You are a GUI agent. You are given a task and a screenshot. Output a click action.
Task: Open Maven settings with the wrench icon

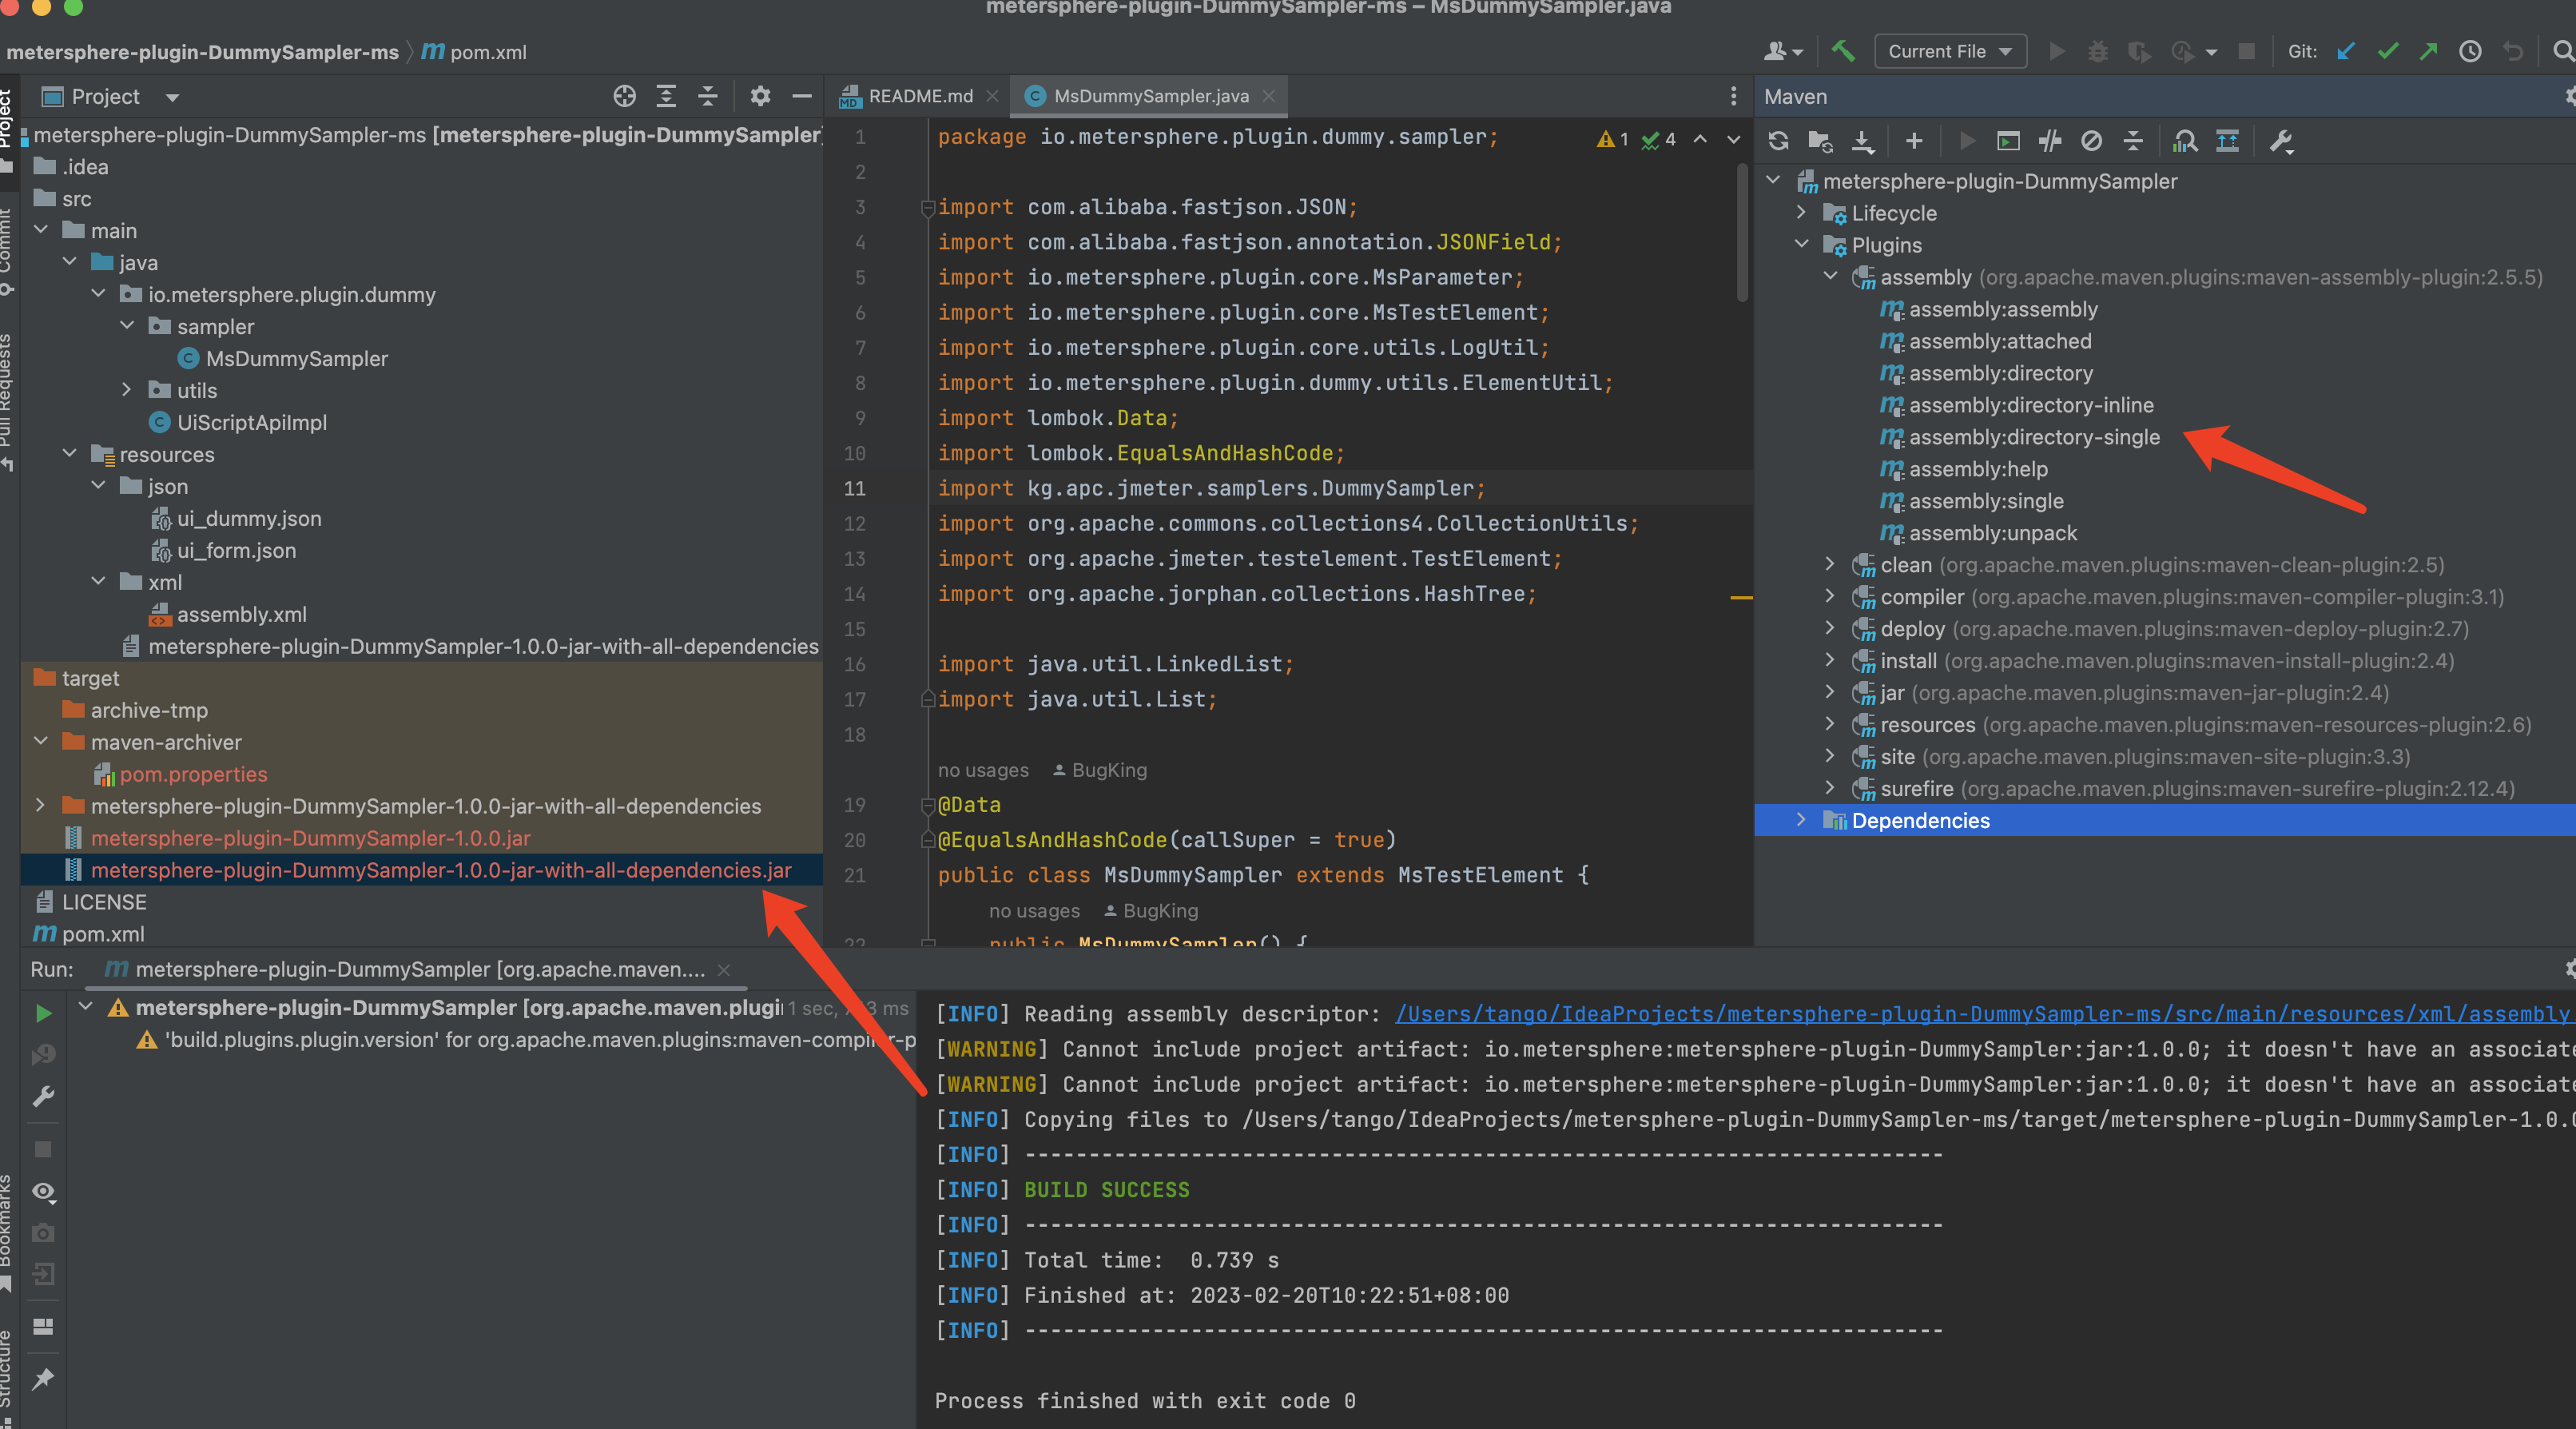(2281, 141)
